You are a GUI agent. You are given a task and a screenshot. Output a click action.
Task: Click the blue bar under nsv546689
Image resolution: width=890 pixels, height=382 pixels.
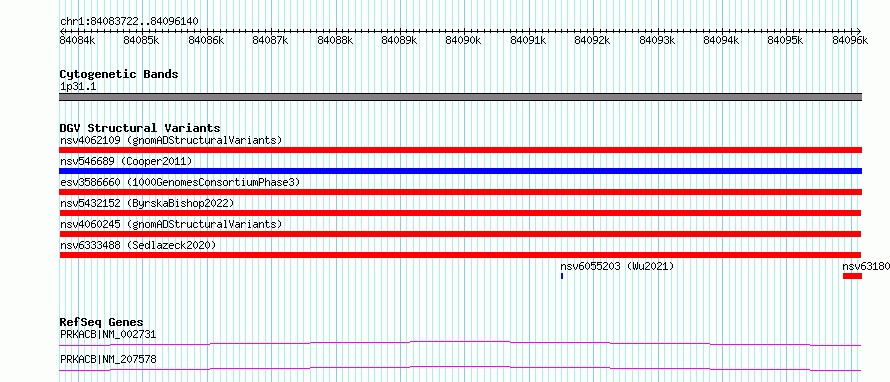[x=461, y=171]
